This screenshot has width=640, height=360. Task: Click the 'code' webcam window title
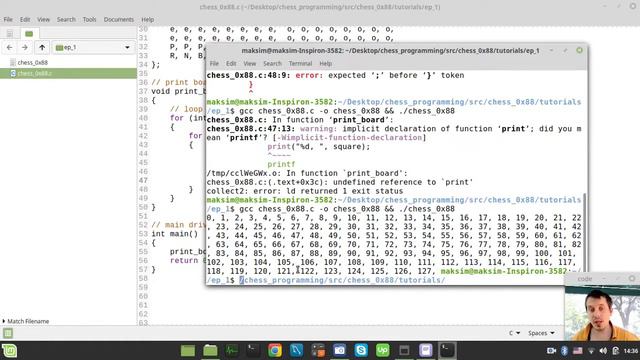click(584, 279)
